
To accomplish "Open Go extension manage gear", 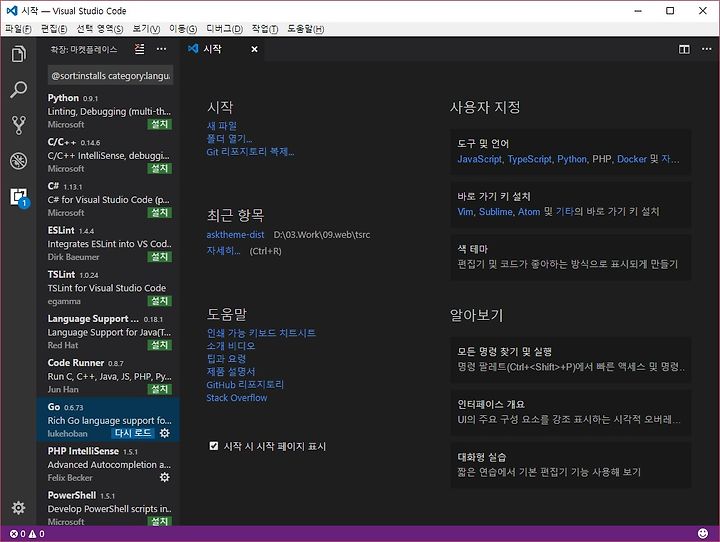I will (164, 433).
